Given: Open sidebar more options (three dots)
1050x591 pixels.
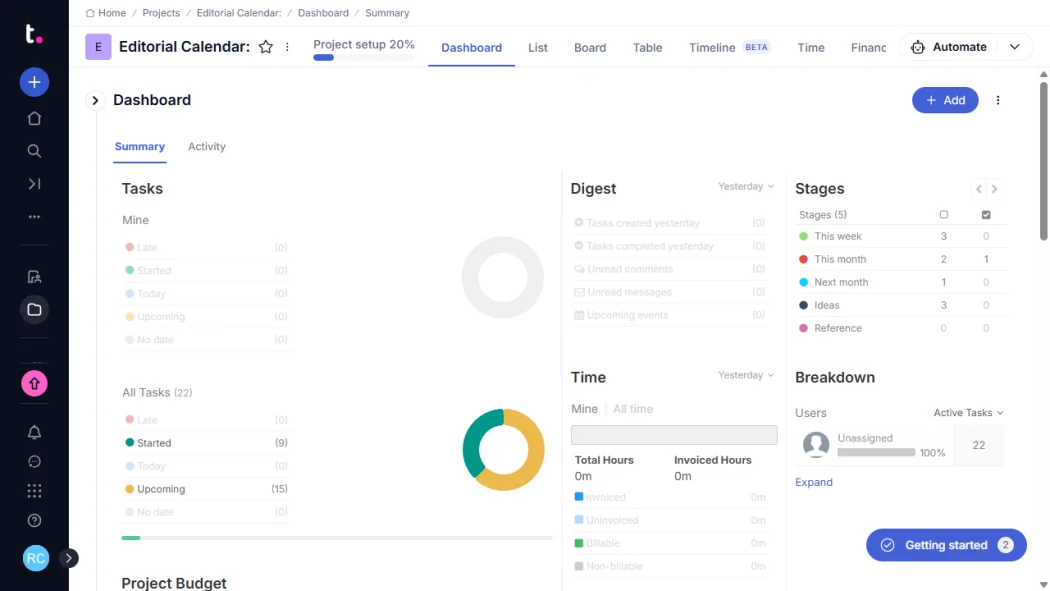Looking at the screenshot, I should coord(34,217).
